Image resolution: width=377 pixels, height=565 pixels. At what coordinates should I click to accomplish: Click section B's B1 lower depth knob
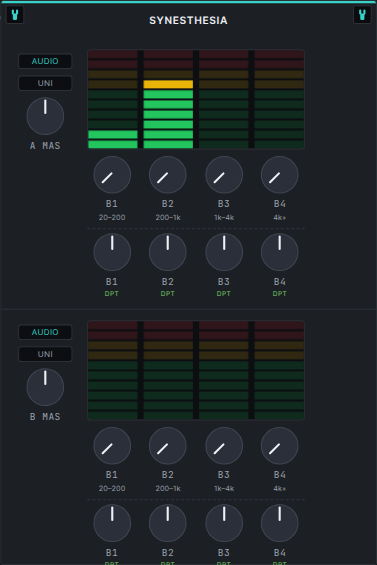(x=112, y=523)
